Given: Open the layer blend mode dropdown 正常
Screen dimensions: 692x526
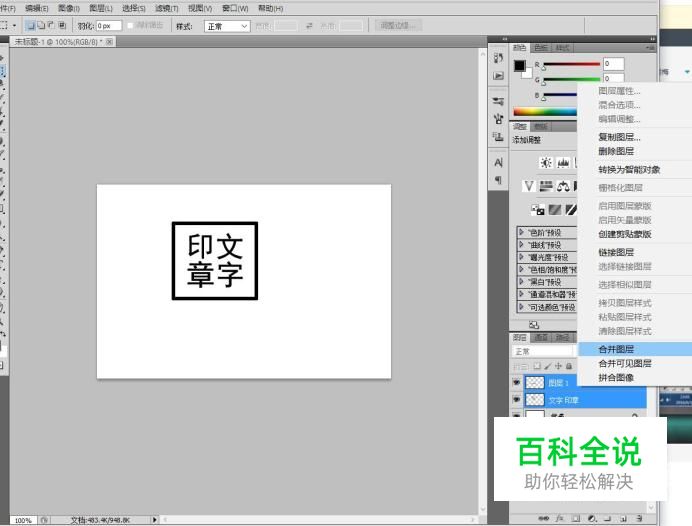Looking at the screenshot, I should point(543,351).
